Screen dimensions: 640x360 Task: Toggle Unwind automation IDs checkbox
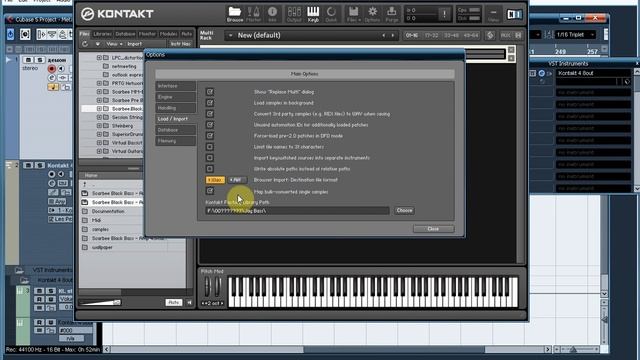click(210, 125)
